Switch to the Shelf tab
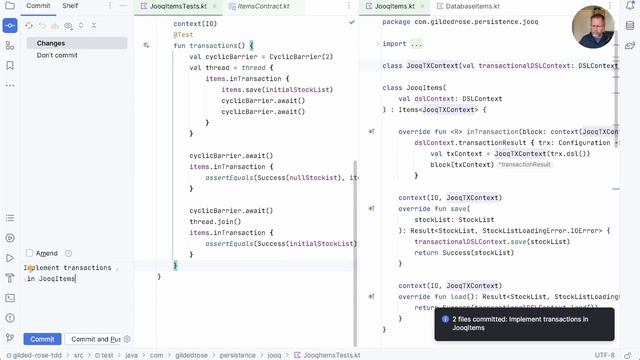Screen dimensions: 640x360 70,6
